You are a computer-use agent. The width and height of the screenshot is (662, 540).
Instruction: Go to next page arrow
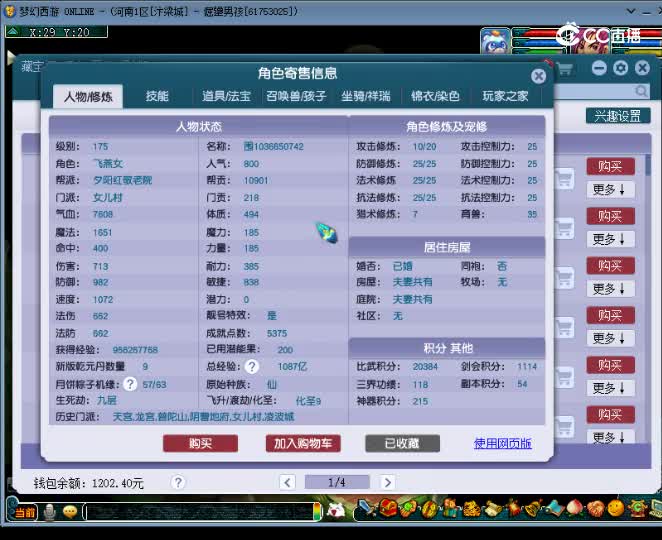pos(387,482)
